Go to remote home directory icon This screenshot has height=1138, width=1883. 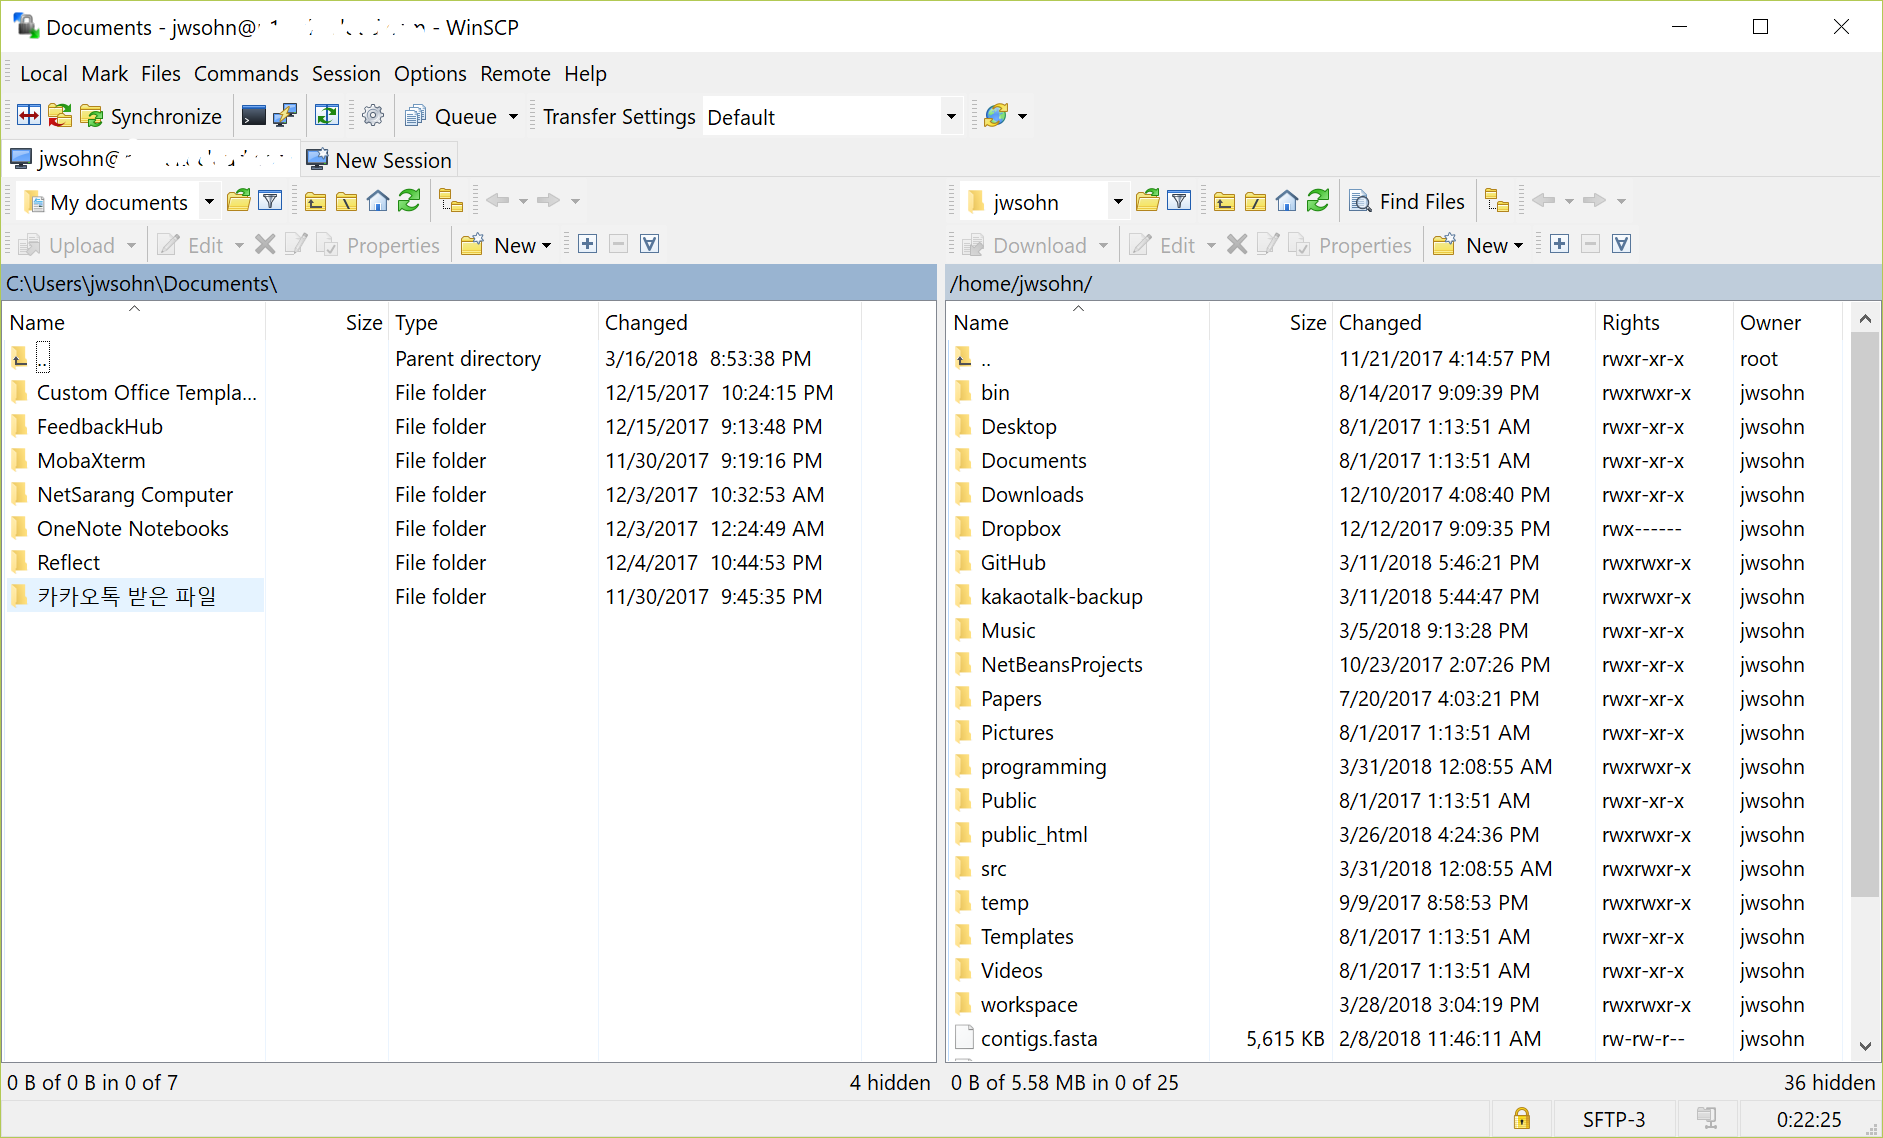pos(1287,200)
